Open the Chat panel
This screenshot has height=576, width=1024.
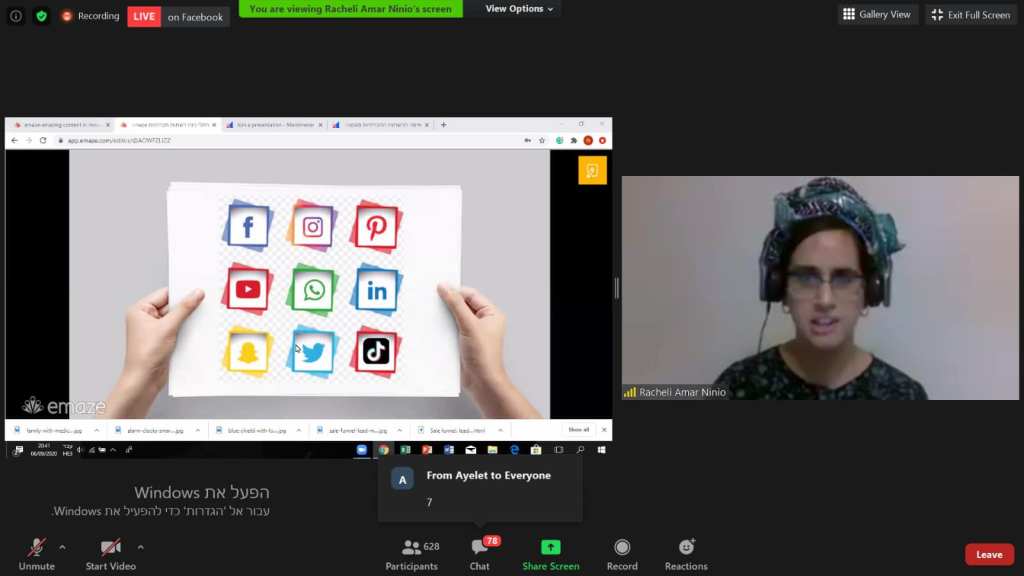(480, 554)
